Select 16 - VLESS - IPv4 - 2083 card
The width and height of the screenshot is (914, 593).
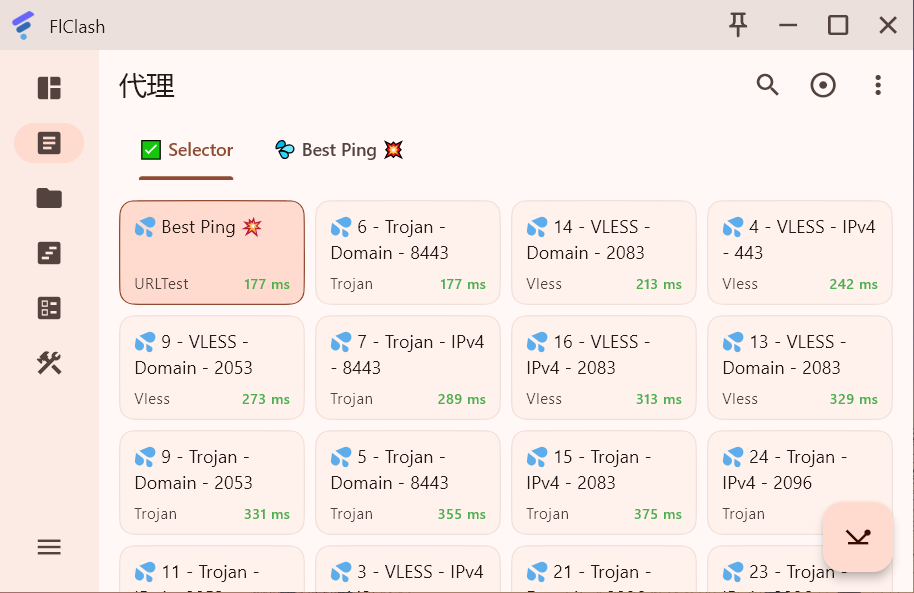(x=603, y=367)
